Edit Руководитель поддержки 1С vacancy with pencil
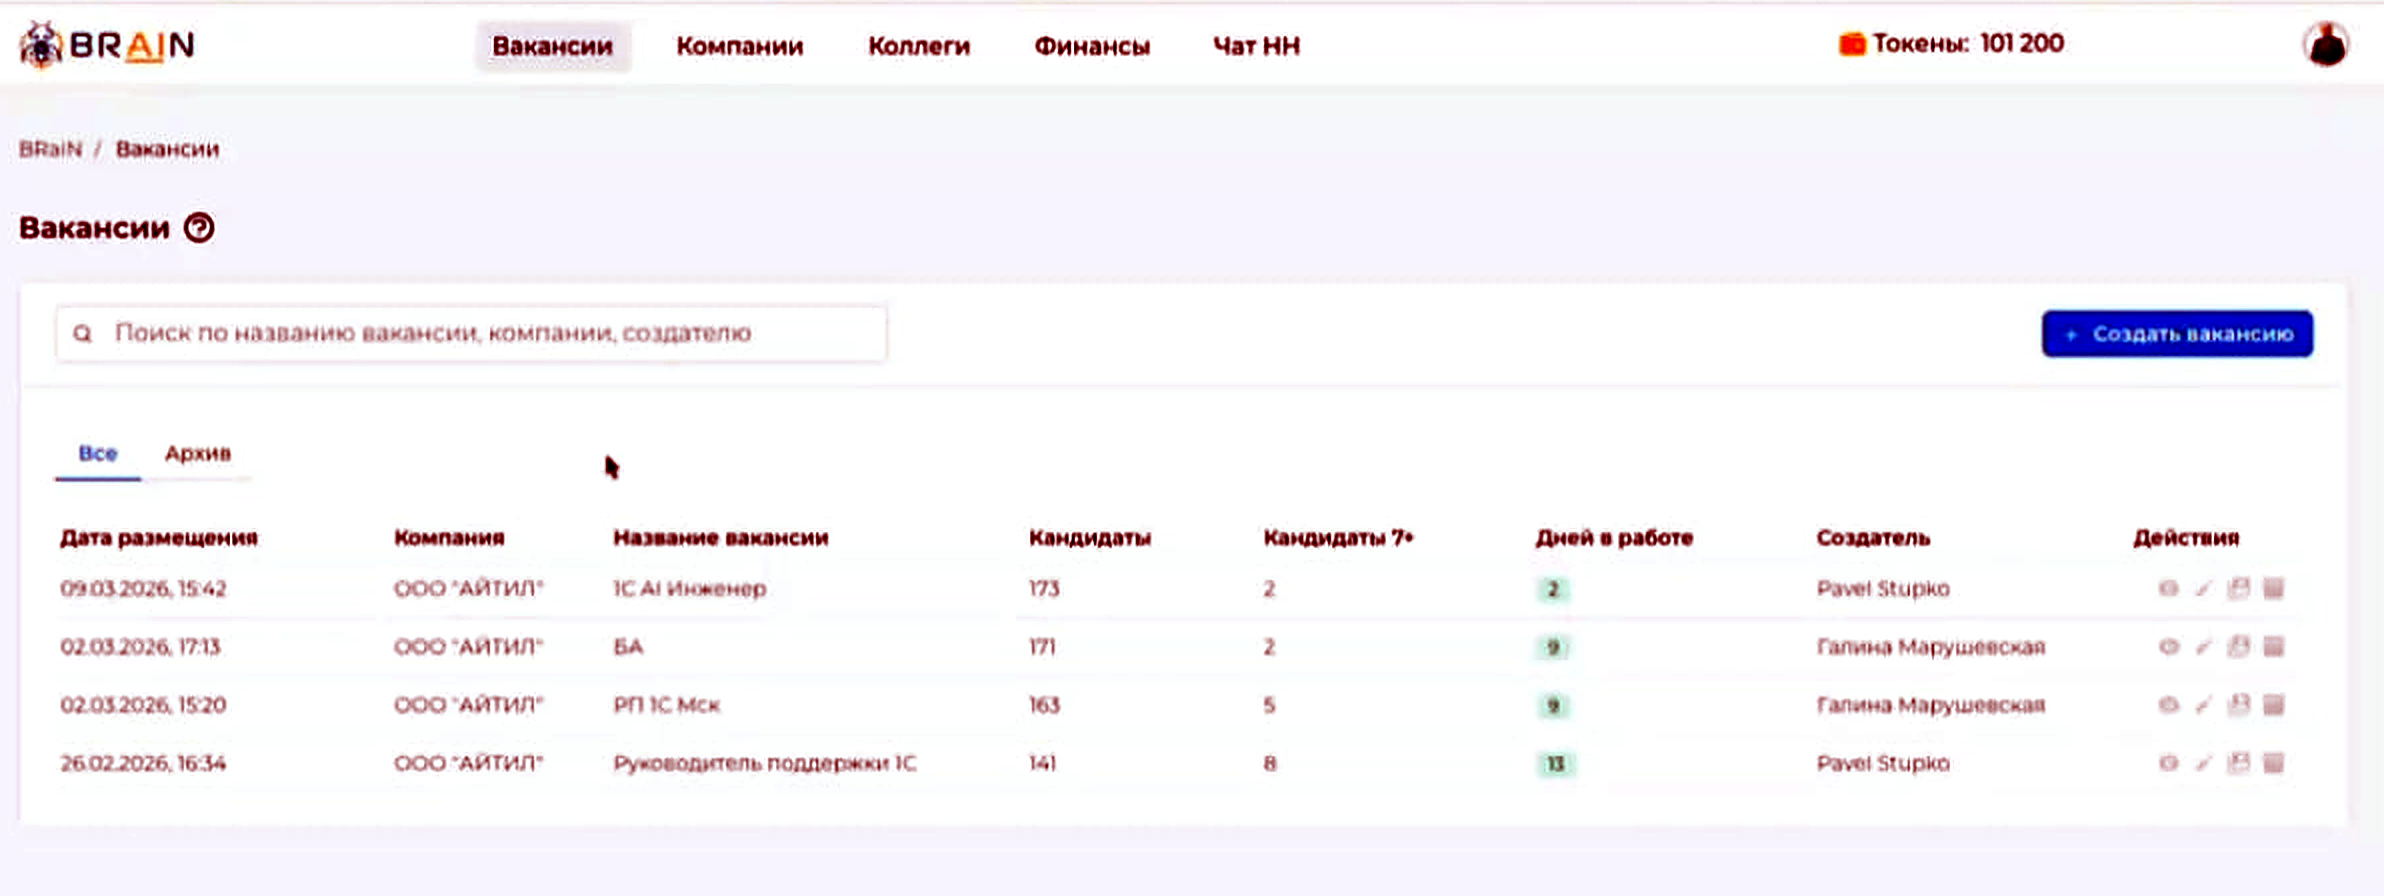This screenshot has height=896, width=2384. (x=2202, y=763)
